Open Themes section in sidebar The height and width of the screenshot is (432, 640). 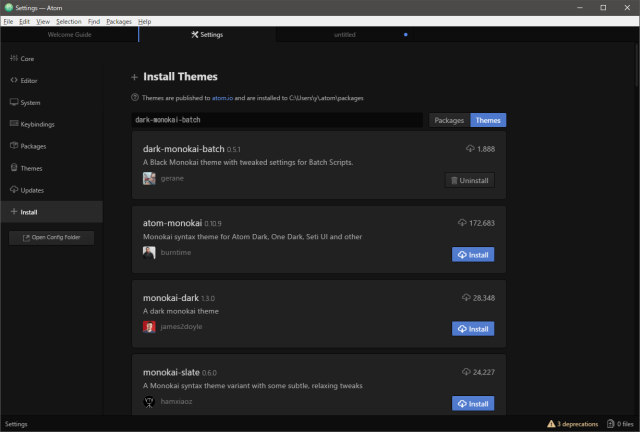tap(51, 168)
